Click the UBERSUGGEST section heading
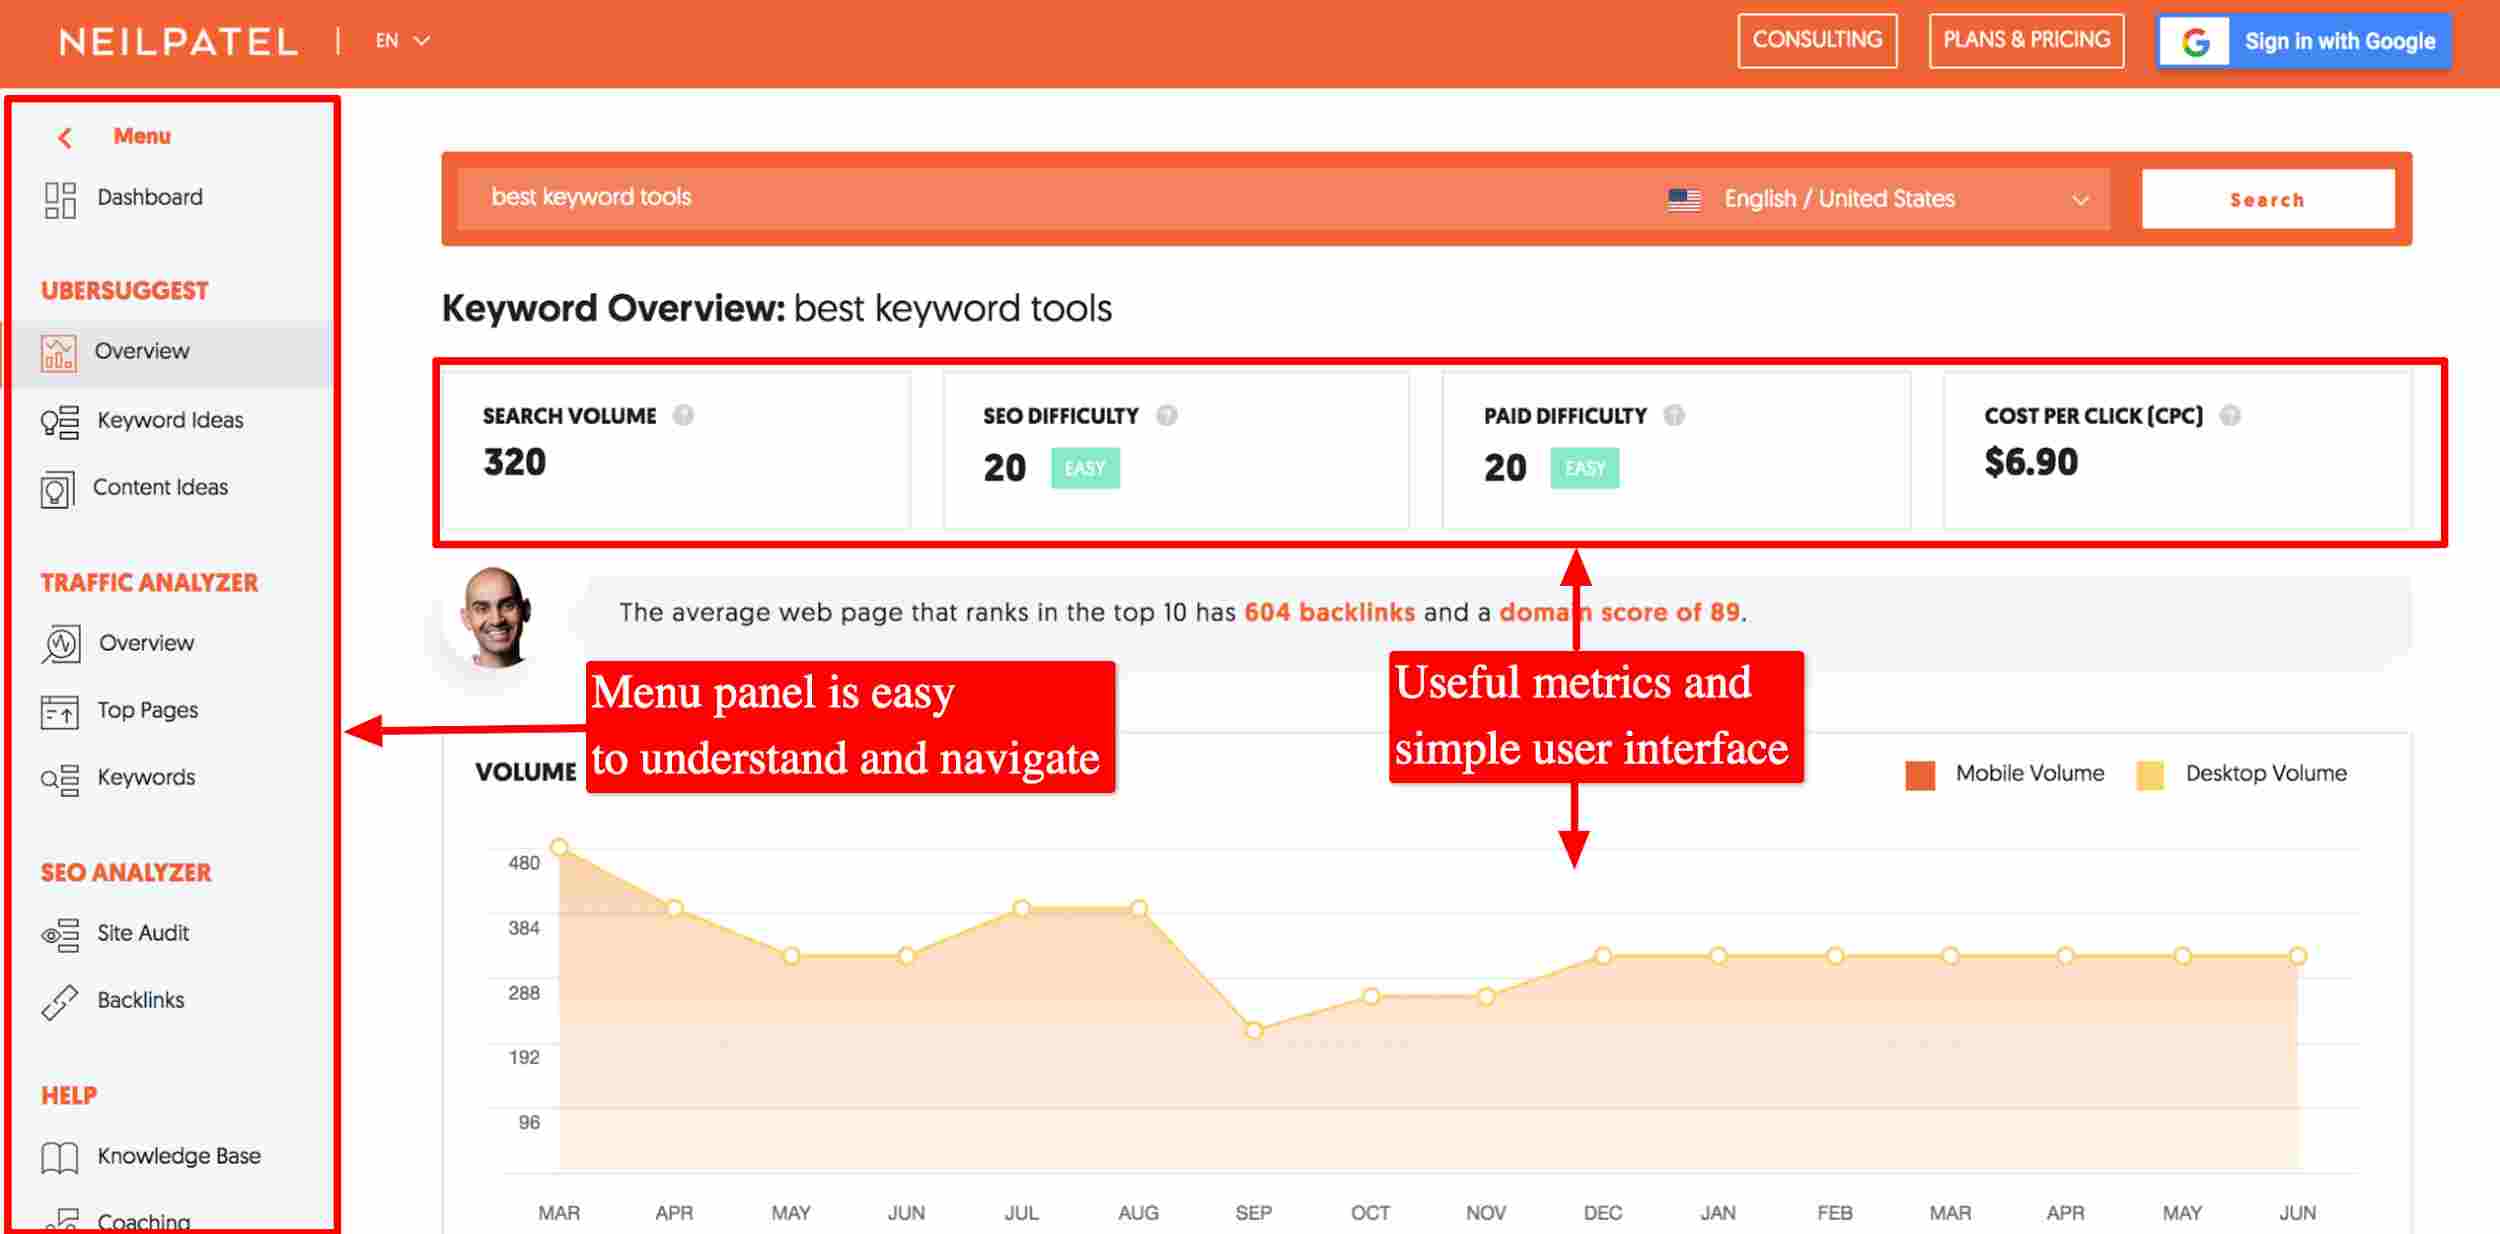Viewport: 2500px width, 1234px height. 125,291
